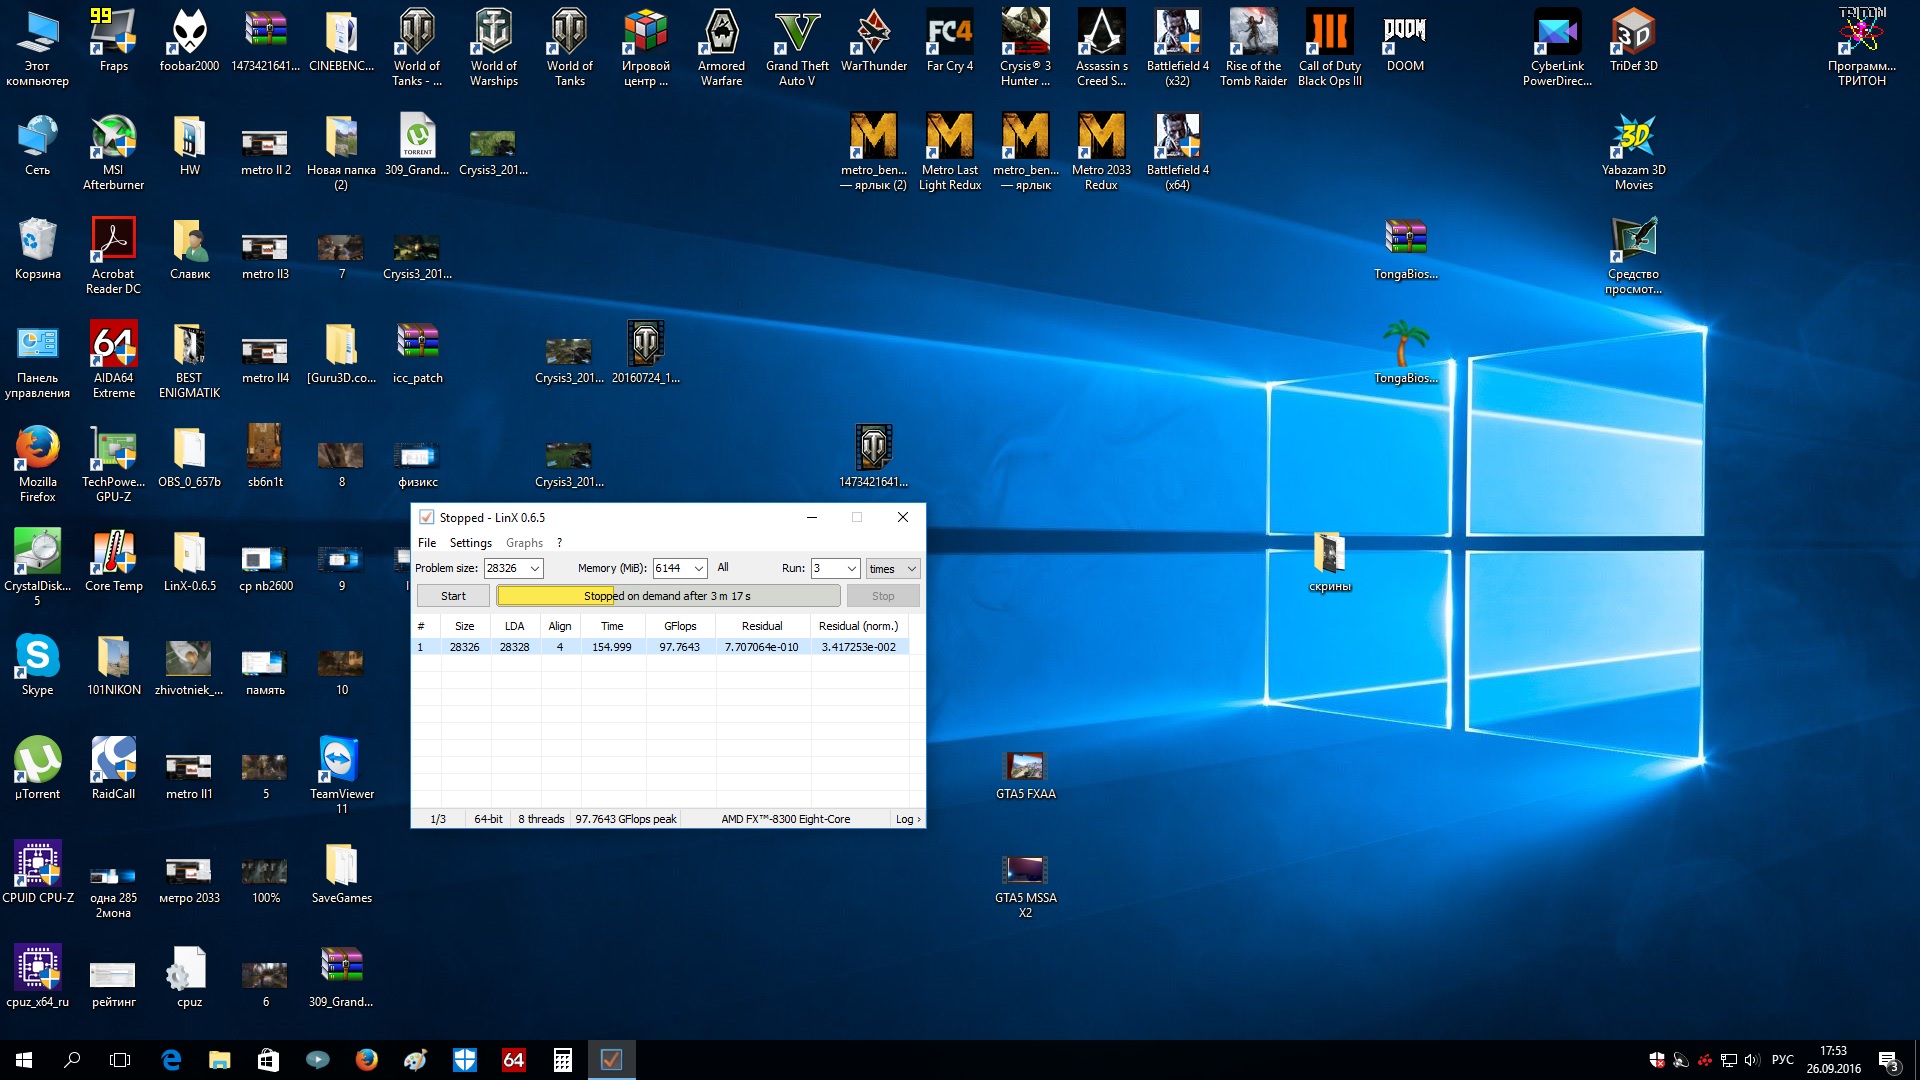
Task: Open the TechPowerUp GPU-Z desktop icon
Action: (x=113, y=450)
